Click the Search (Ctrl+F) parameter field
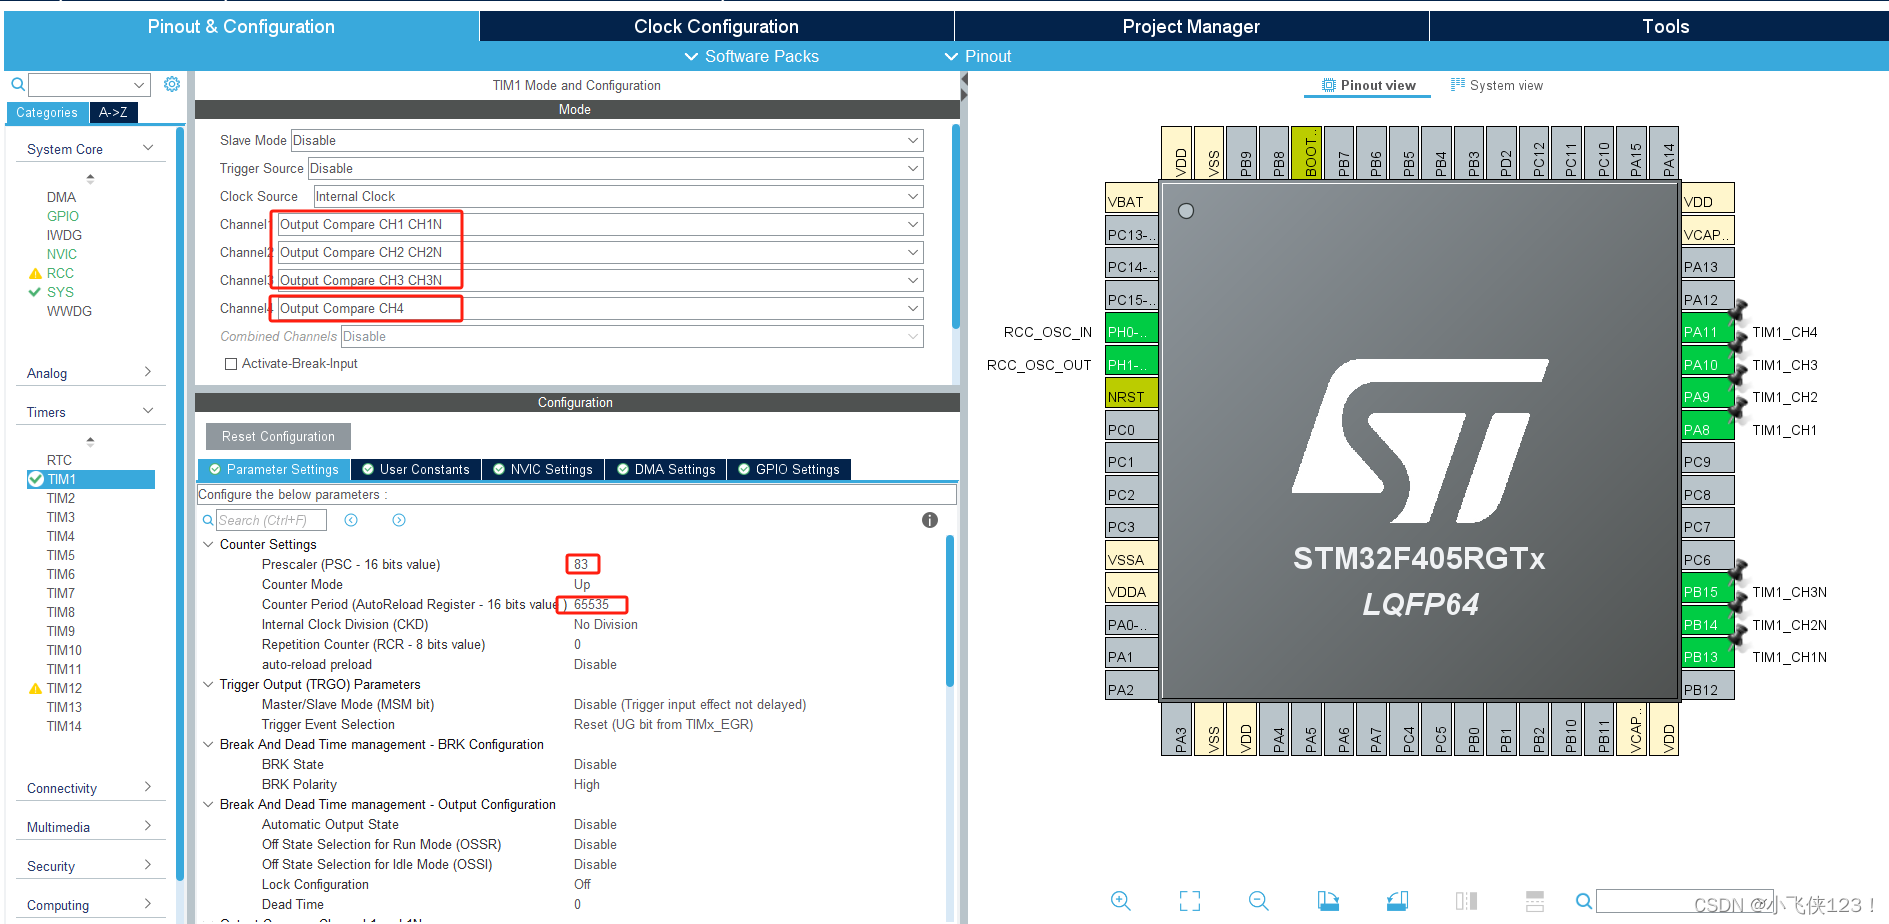1889x924 pixels. tap(271, 519)
